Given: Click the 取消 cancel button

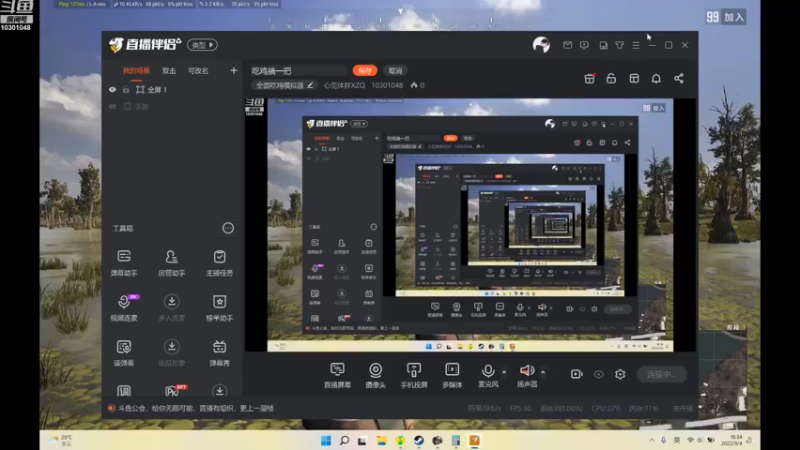Looking at the screenshot, I should 395,70.
